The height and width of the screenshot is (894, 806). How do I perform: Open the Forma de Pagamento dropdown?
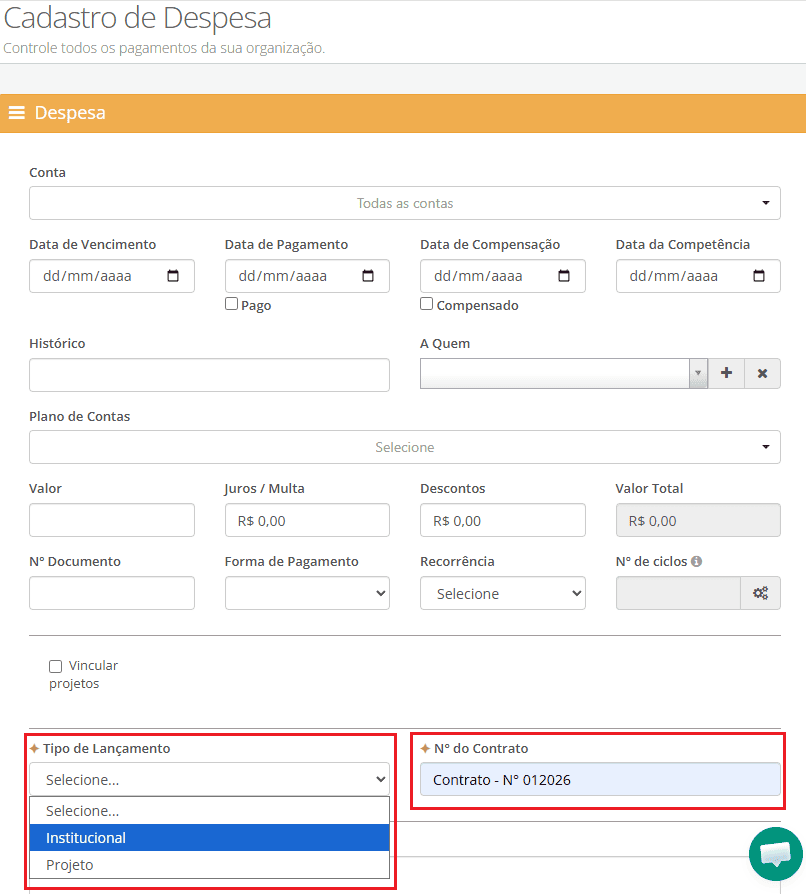(307, 593)
